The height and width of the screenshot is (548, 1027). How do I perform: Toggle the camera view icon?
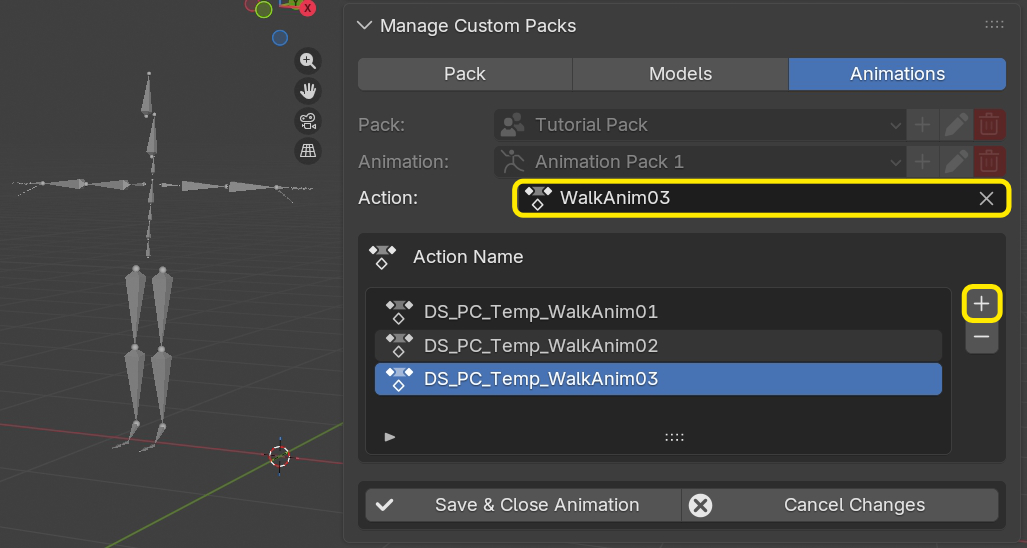[308, 122]
